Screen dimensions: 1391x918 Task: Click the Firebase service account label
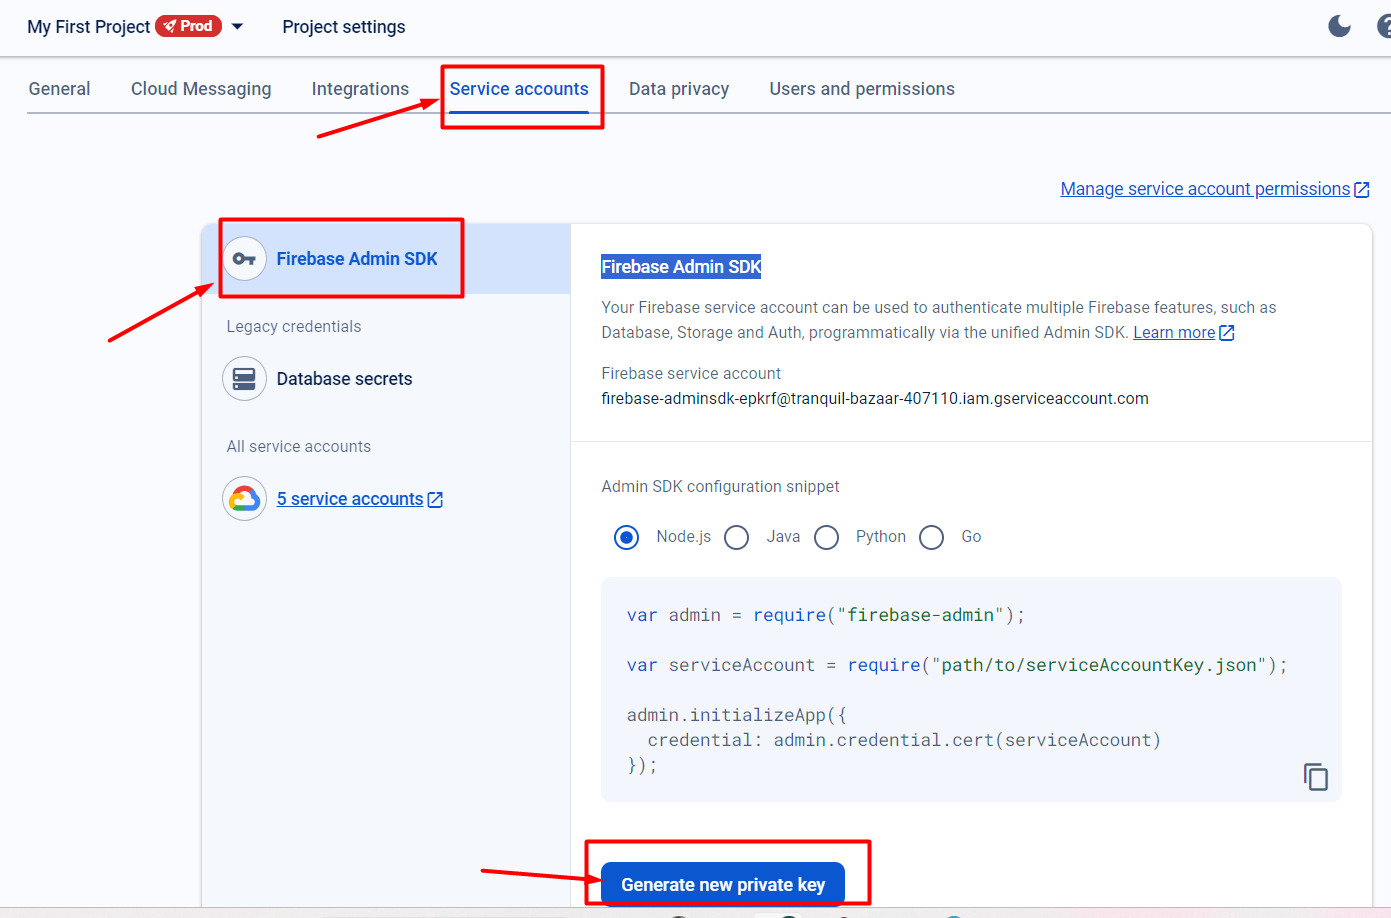(x=691, y=373)
